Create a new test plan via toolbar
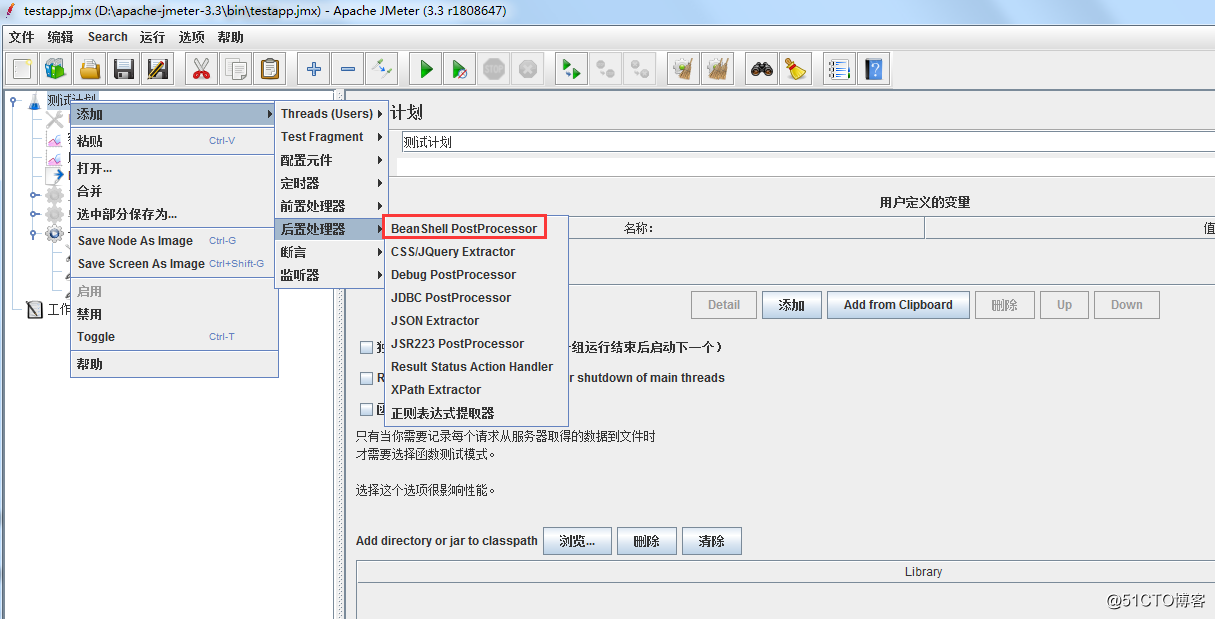The height and width of the screenshot is (619, 1215). click(23, 69)
